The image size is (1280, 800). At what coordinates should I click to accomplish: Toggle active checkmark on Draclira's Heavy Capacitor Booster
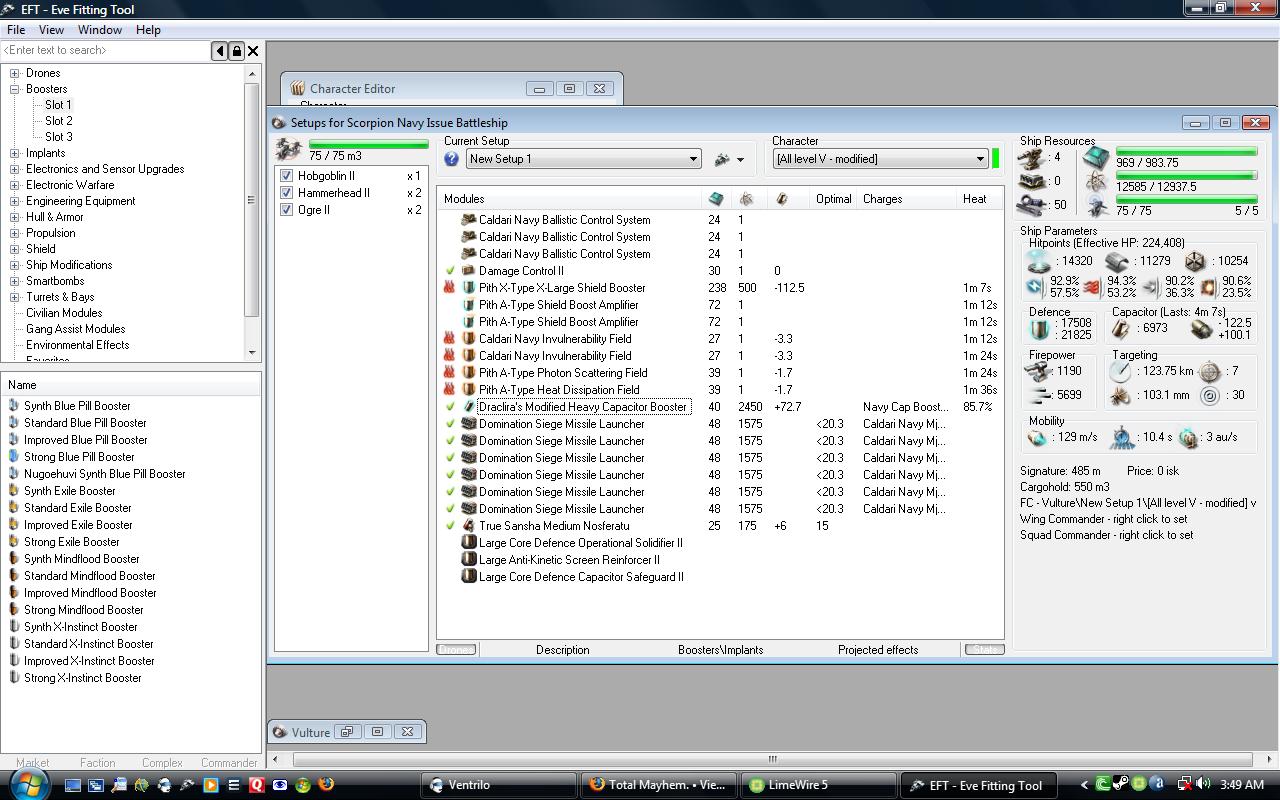450,407
